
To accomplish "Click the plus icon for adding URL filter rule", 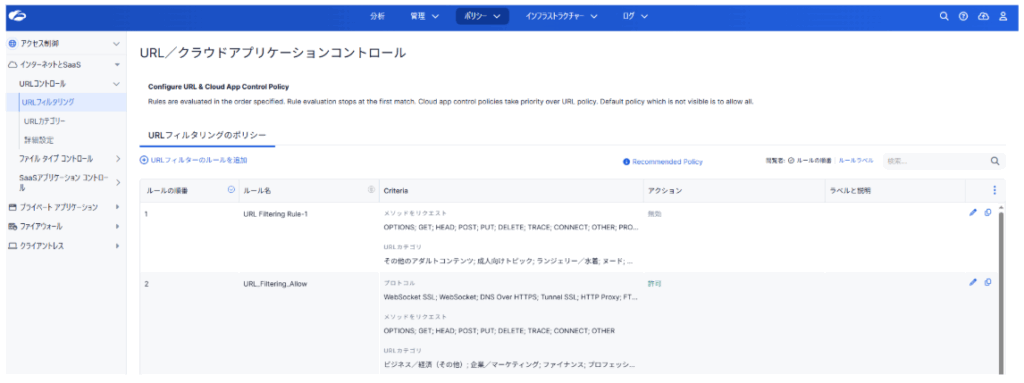I will point(144,160).
